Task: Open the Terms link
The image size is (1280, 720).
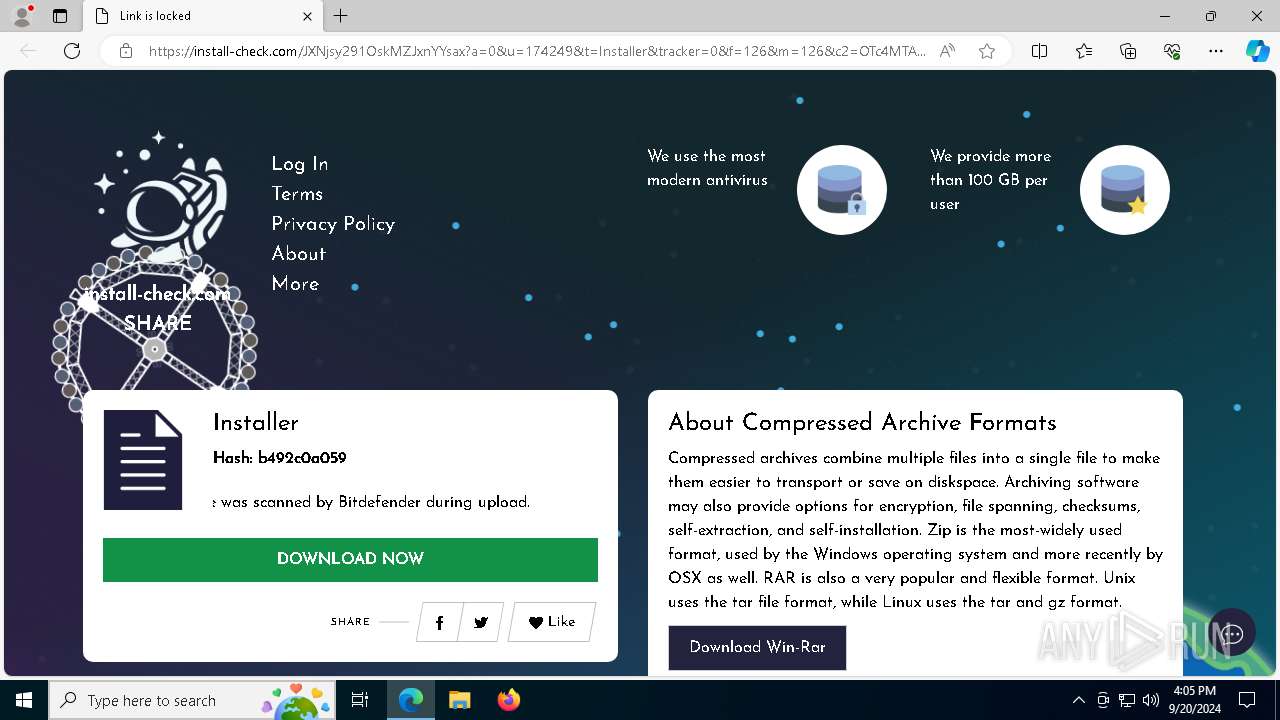Action: point(297,194)
